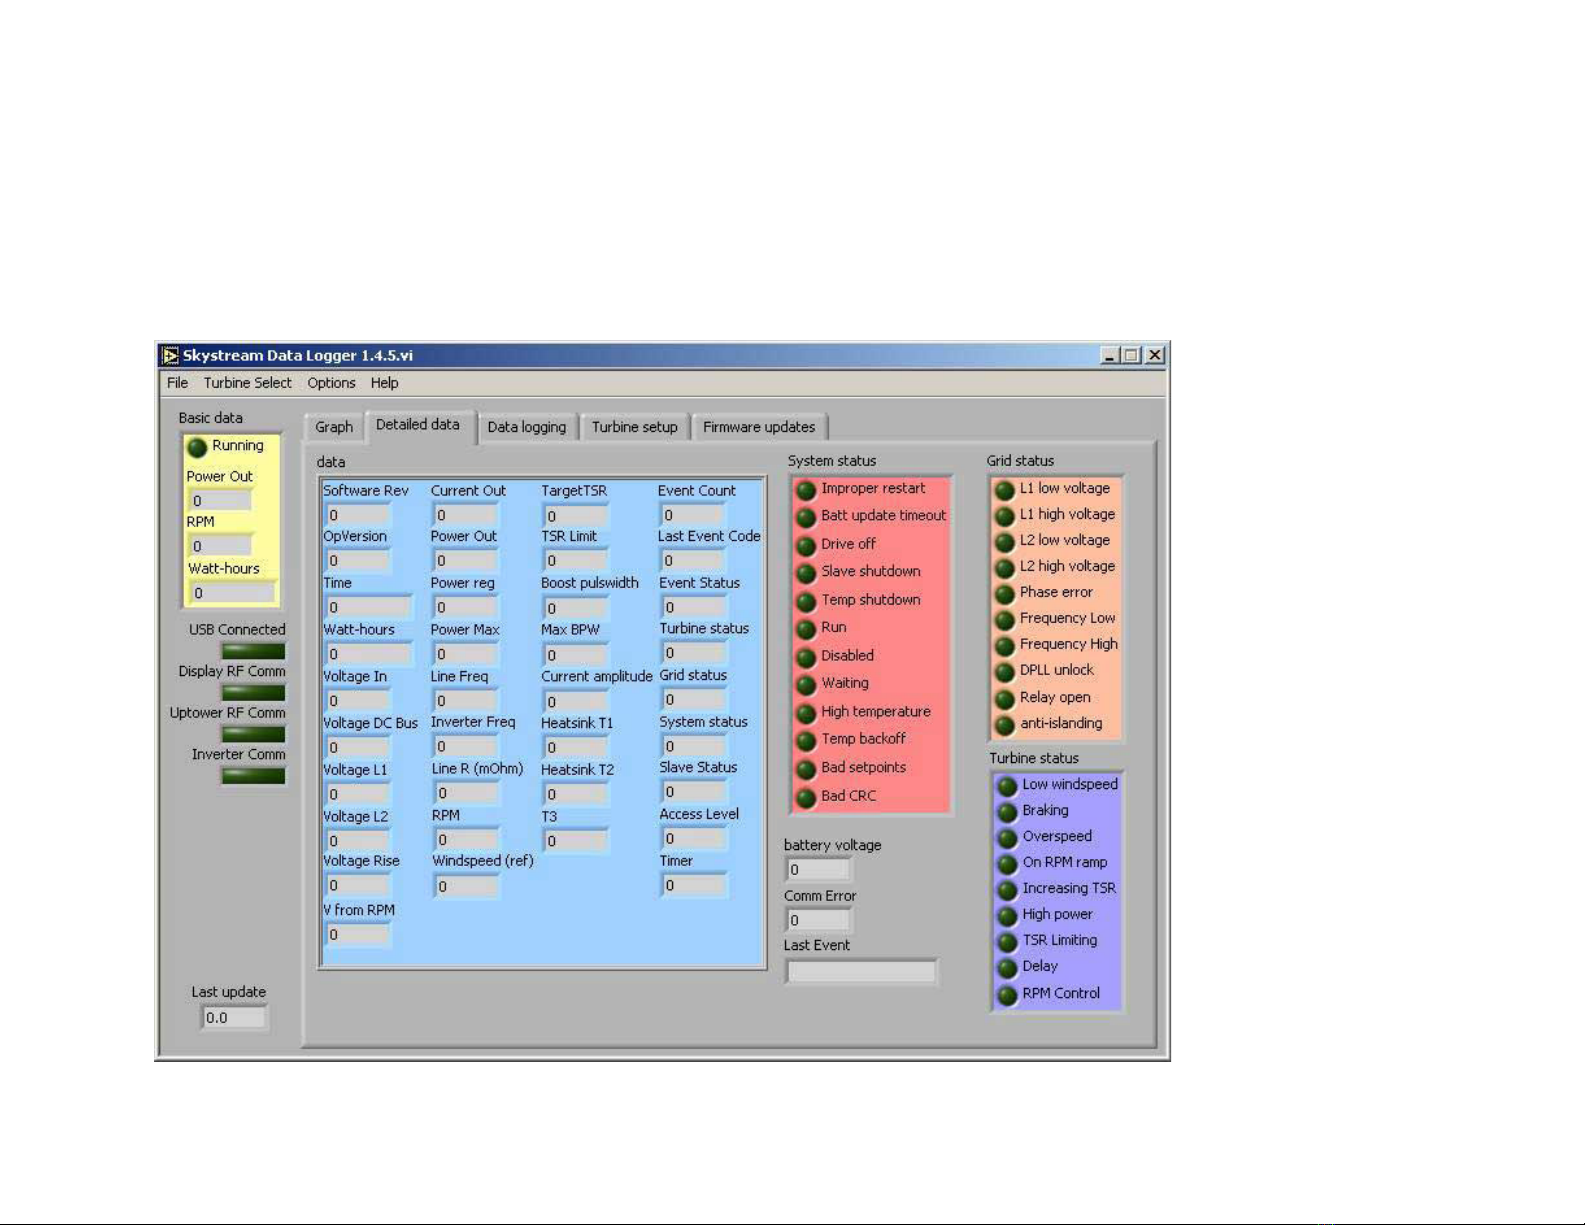The image size is (1585, 1225).
Task: Click the Software Rev value field
Action: click(x=357, y=515)
